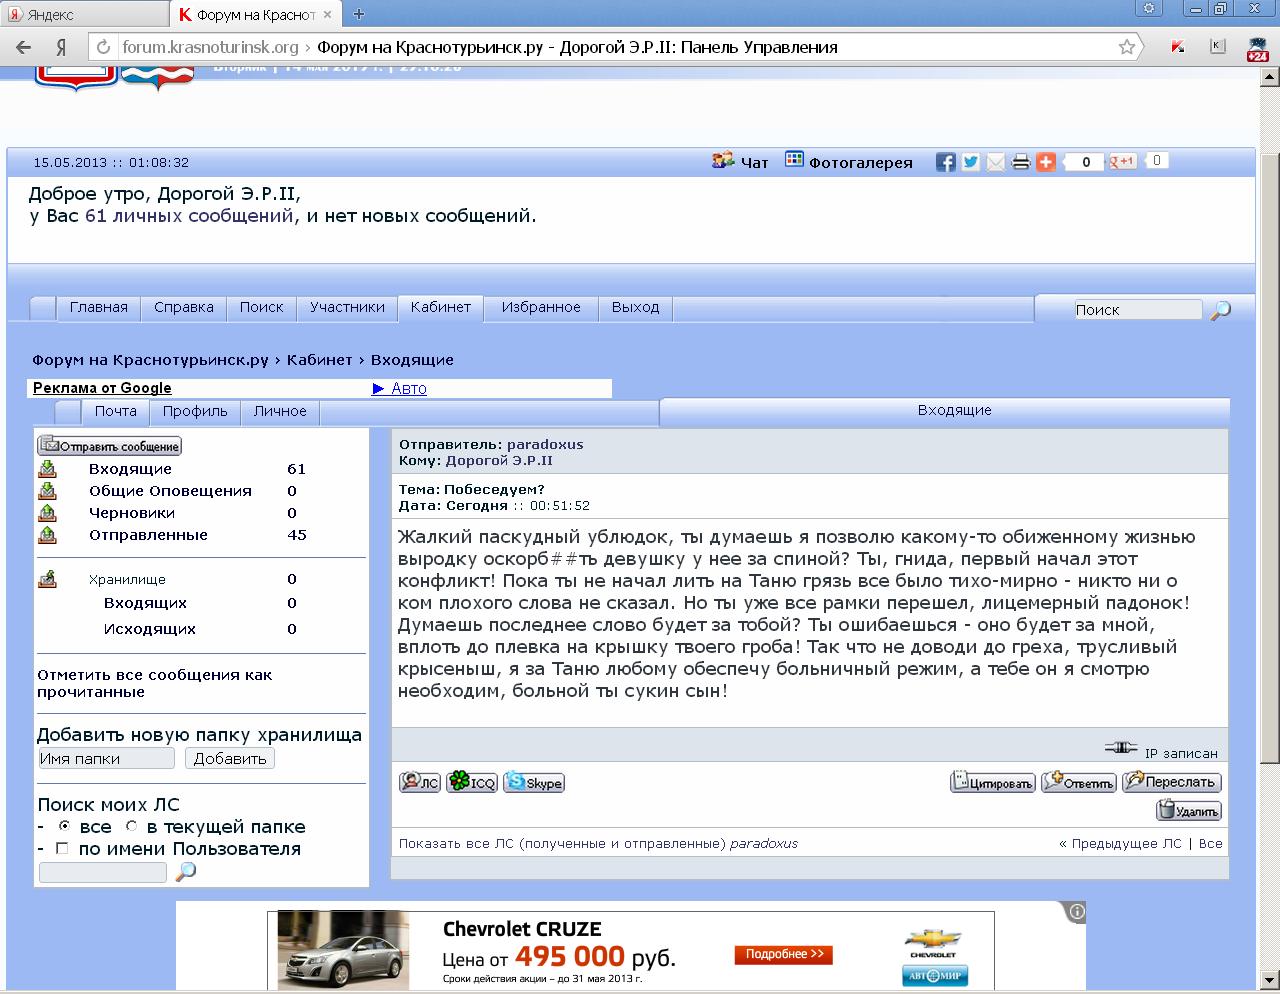Image resolution: width=1280 pixels, height=994 pixels.
Task: Delete the message with Удалить button
Action: (1189, 811)
